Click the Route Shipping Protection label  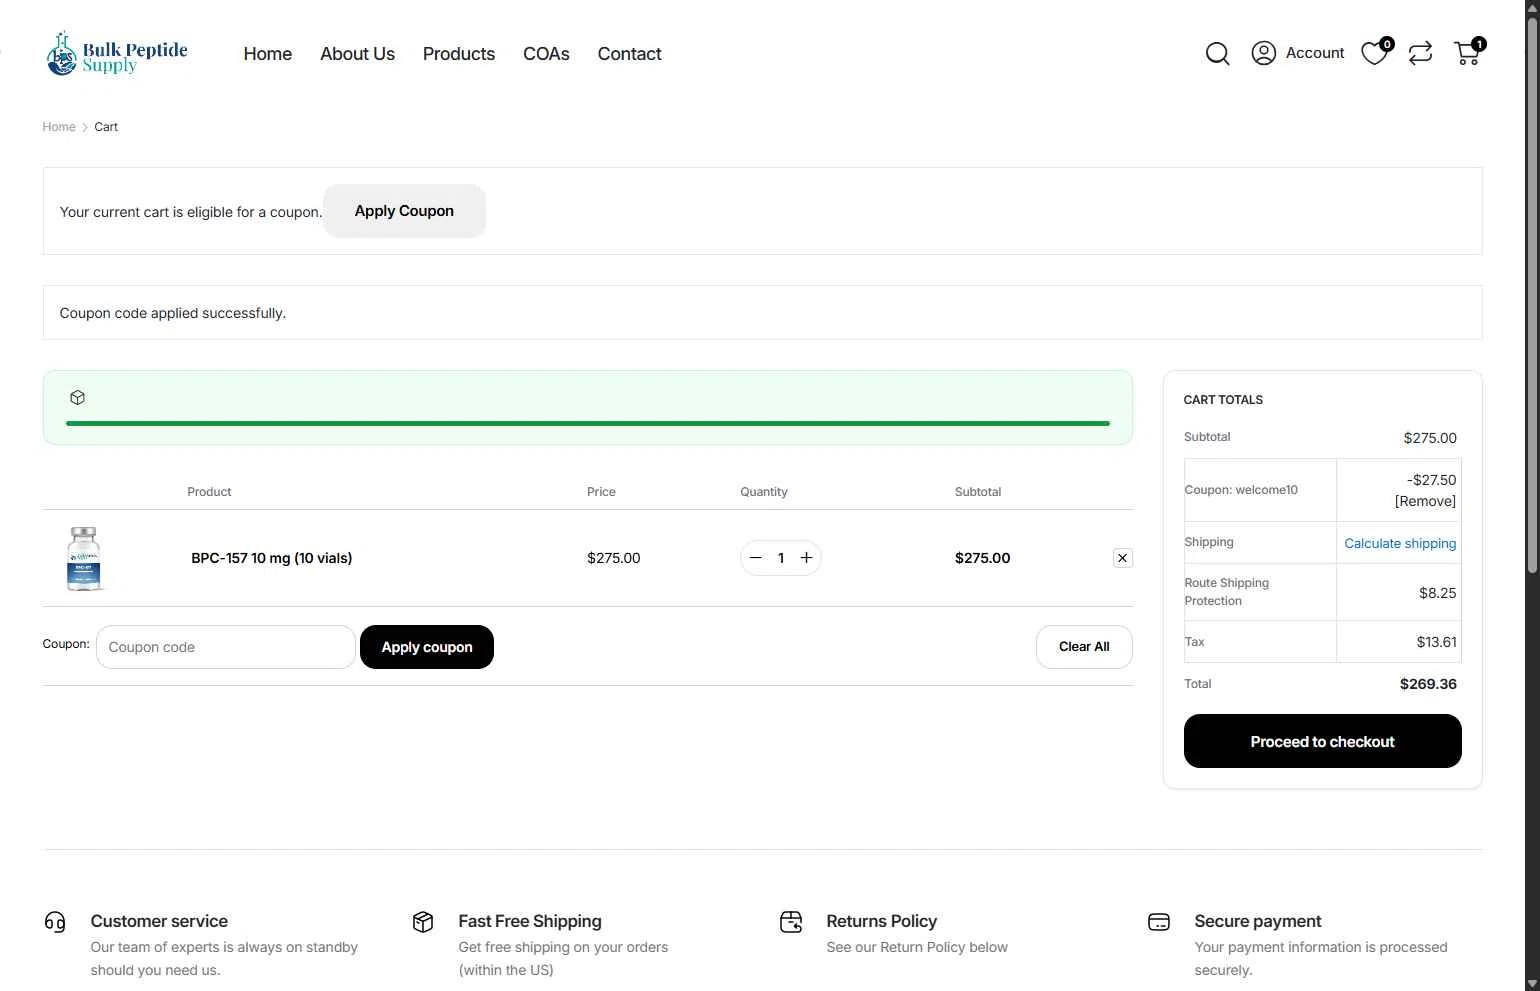tap(1227, 592)
